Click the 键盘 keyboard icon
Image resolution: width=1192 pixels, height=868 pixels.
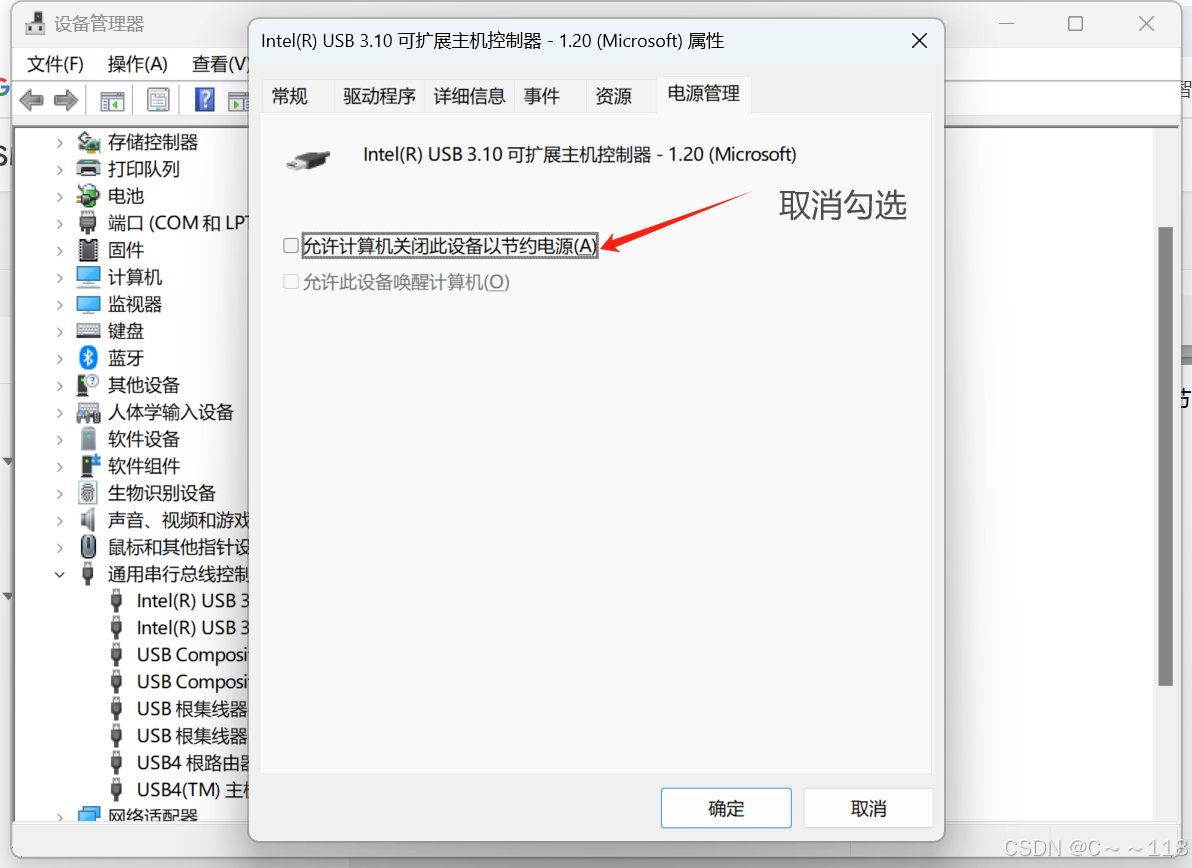click(88, 331)
